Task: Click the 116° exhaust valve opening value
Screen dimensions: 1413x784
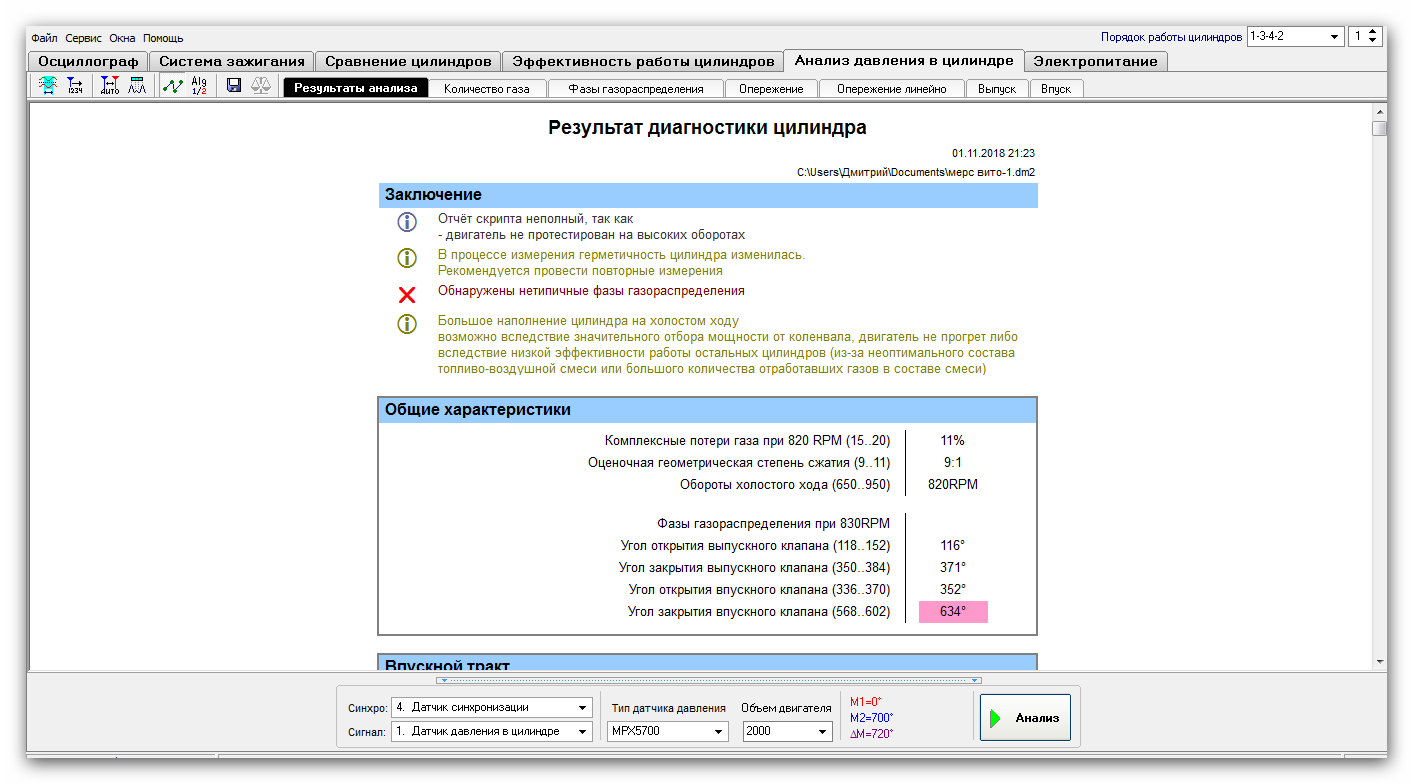Action: coord(953,546)
